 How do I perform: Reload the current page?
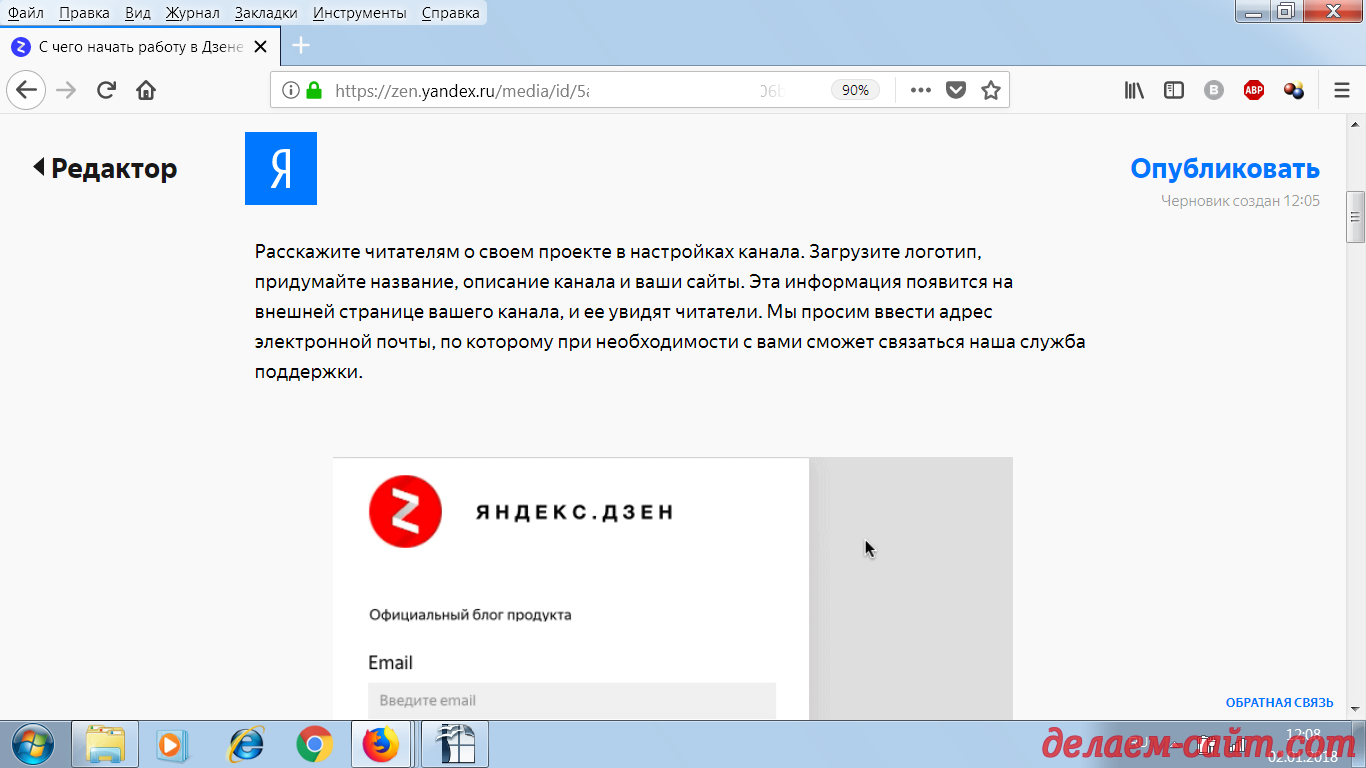pos(106,90)
